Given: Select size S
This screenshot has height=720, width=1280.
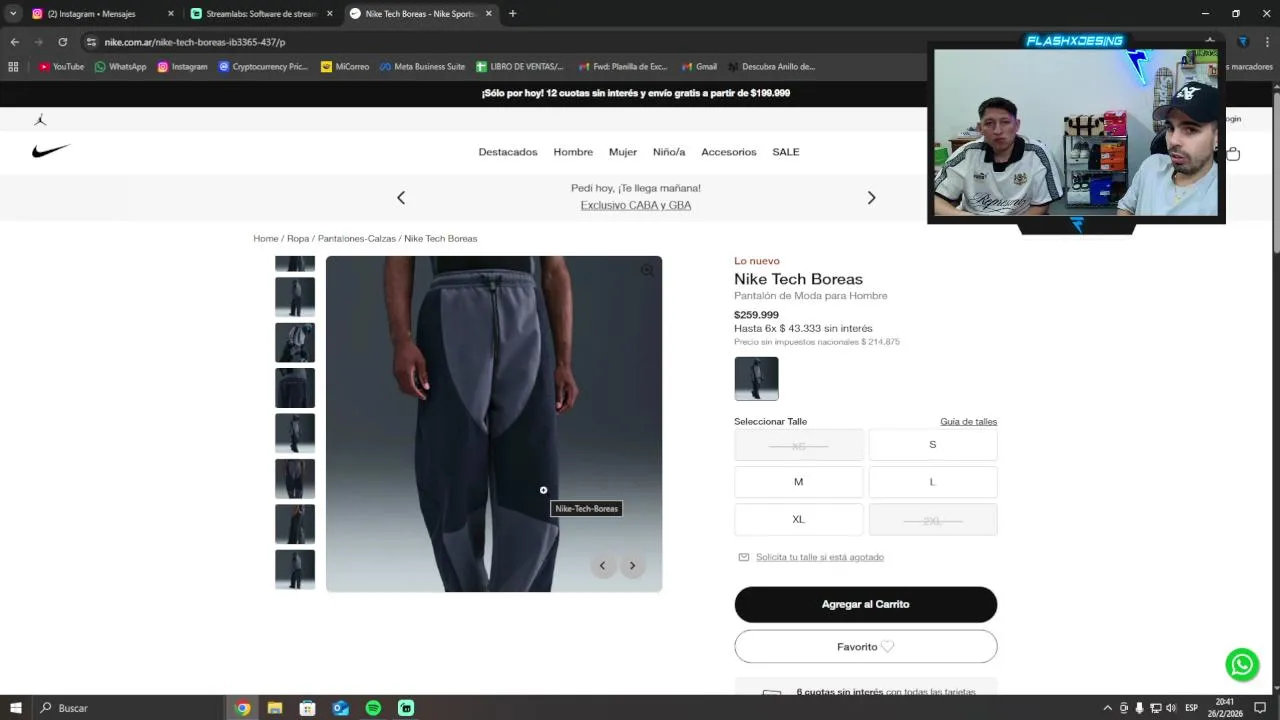Looking at the screenshot, I should pyautogui.click(x=933, y=445).
